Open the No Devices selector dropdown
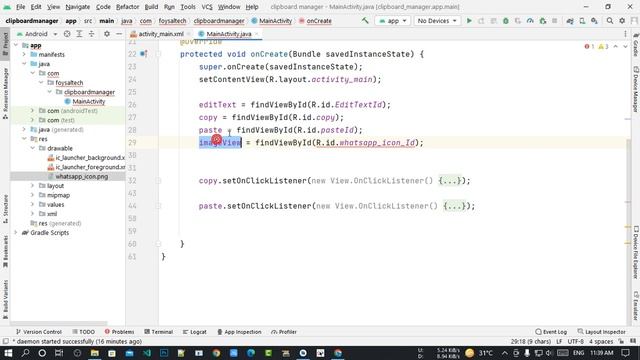This screenshot has width=640, height=360. point(437,20)
